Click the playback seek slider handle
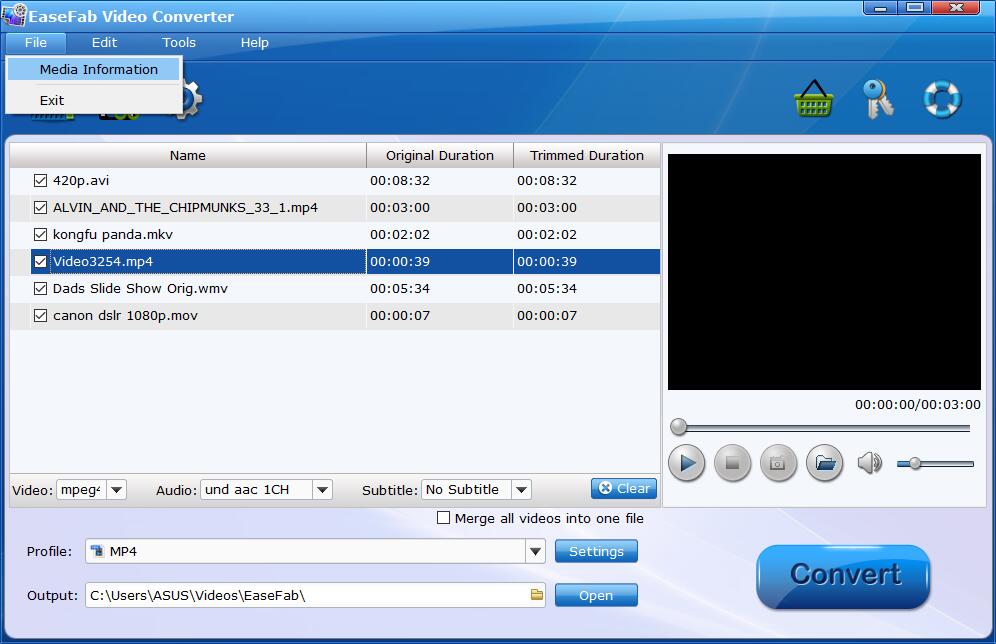 coord(678,427)
